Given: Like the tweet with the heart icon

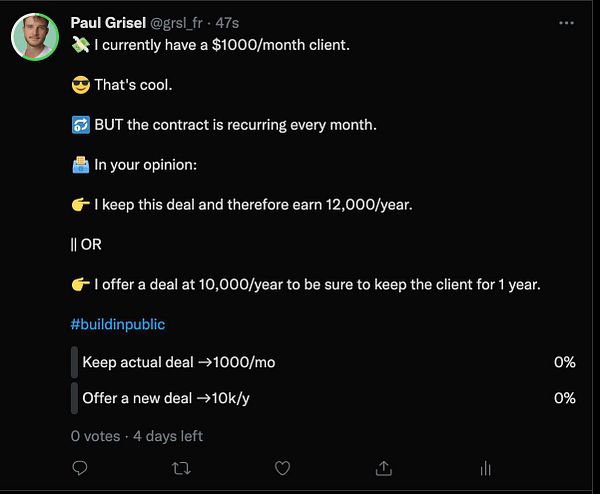Looking at the screenshot, I should pos(282,467).
